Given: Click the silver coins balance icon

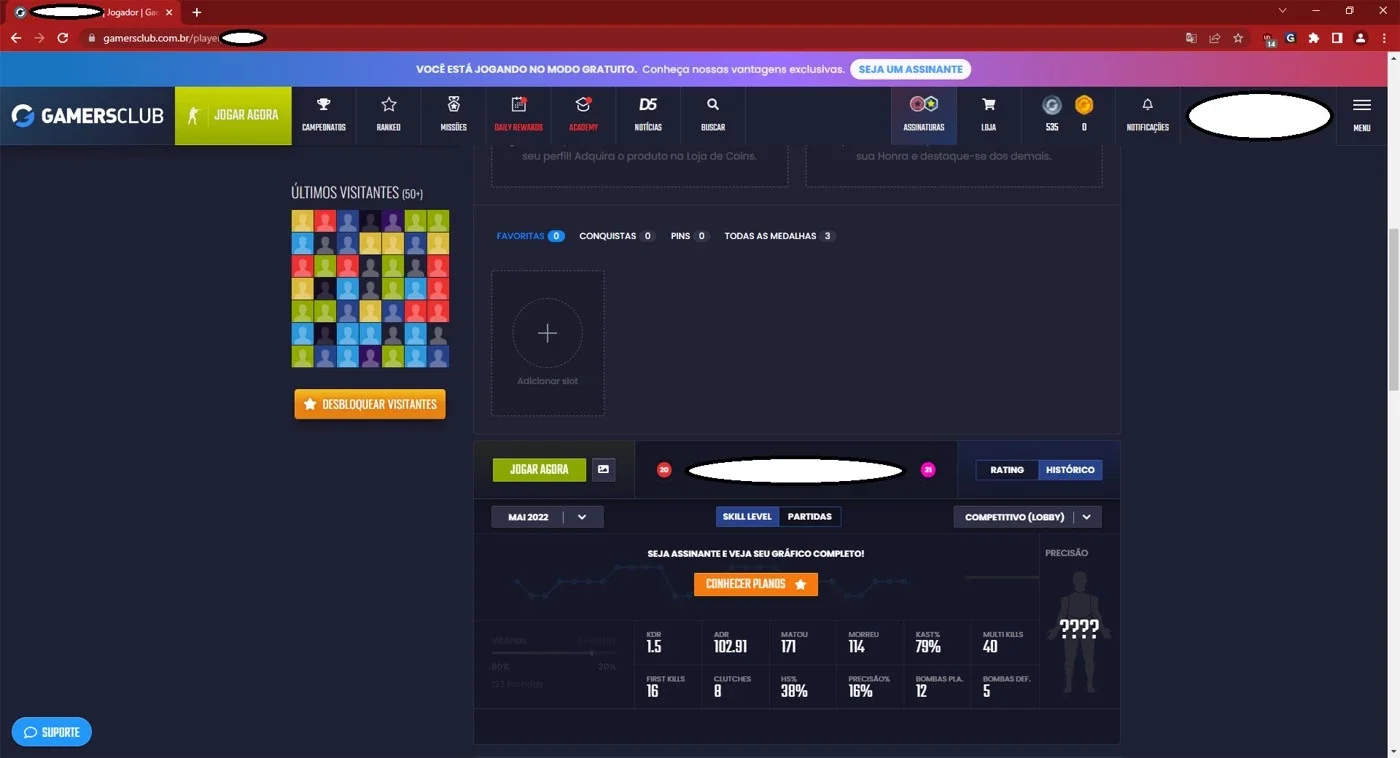Looking at the screenshot, I should click(1051, 105).
